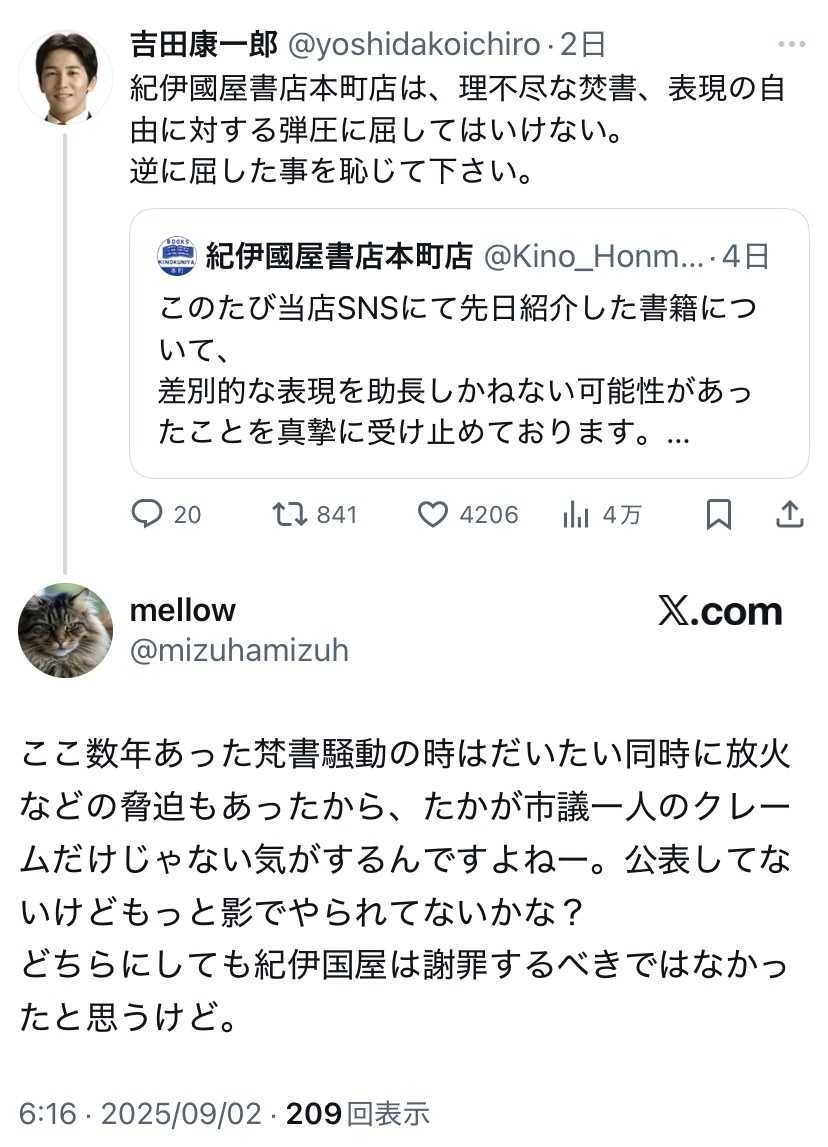Click the 紀伊國屋書店本町店 account name
This screenshot has width=828, height=1147.
tap(339, 257)
